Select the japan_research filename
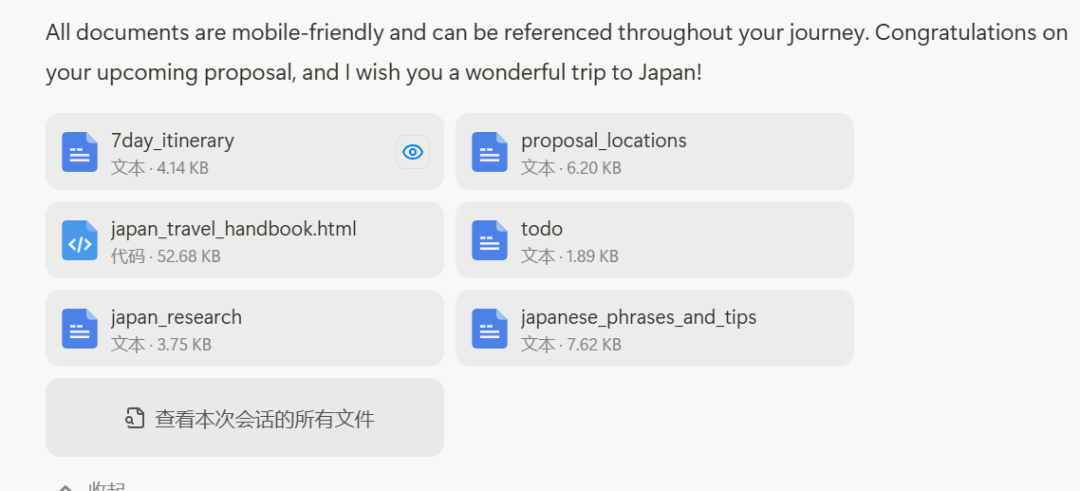Screen dimensions: 1080x491 pyautogui.click(x=176, y=317)
